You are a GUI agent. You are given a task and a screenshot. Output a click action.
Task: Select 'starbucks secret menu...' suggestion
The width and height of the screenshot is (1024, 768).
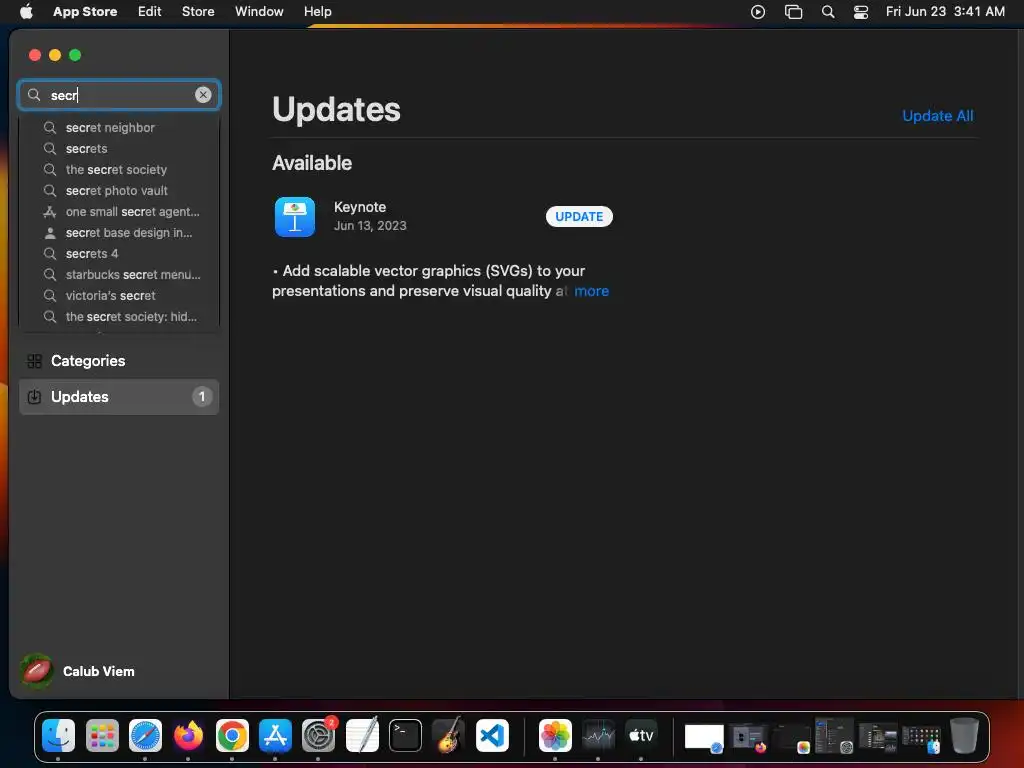(x=119, y=274)
